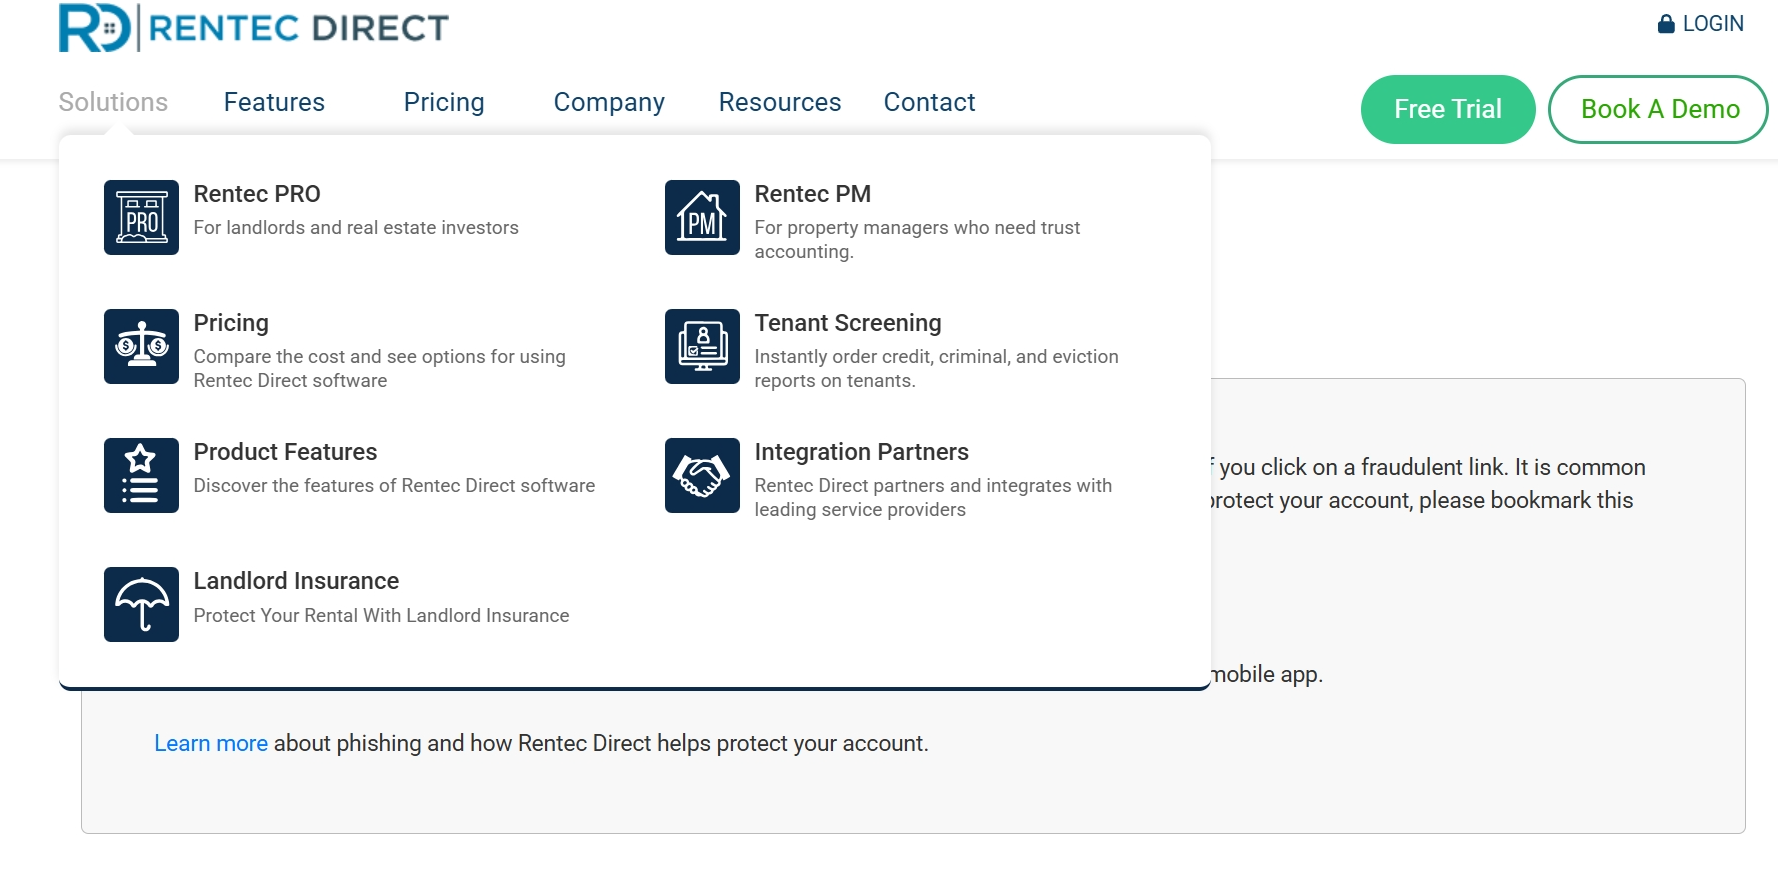
Task: Follow the Learn more phishing link
Action: [211, 743]
